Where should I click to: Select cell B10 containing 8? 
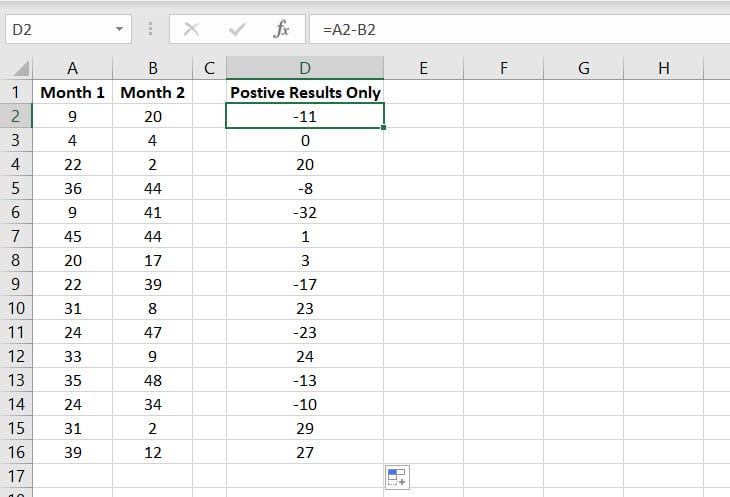pyautogui.click(x=153, y=308)
